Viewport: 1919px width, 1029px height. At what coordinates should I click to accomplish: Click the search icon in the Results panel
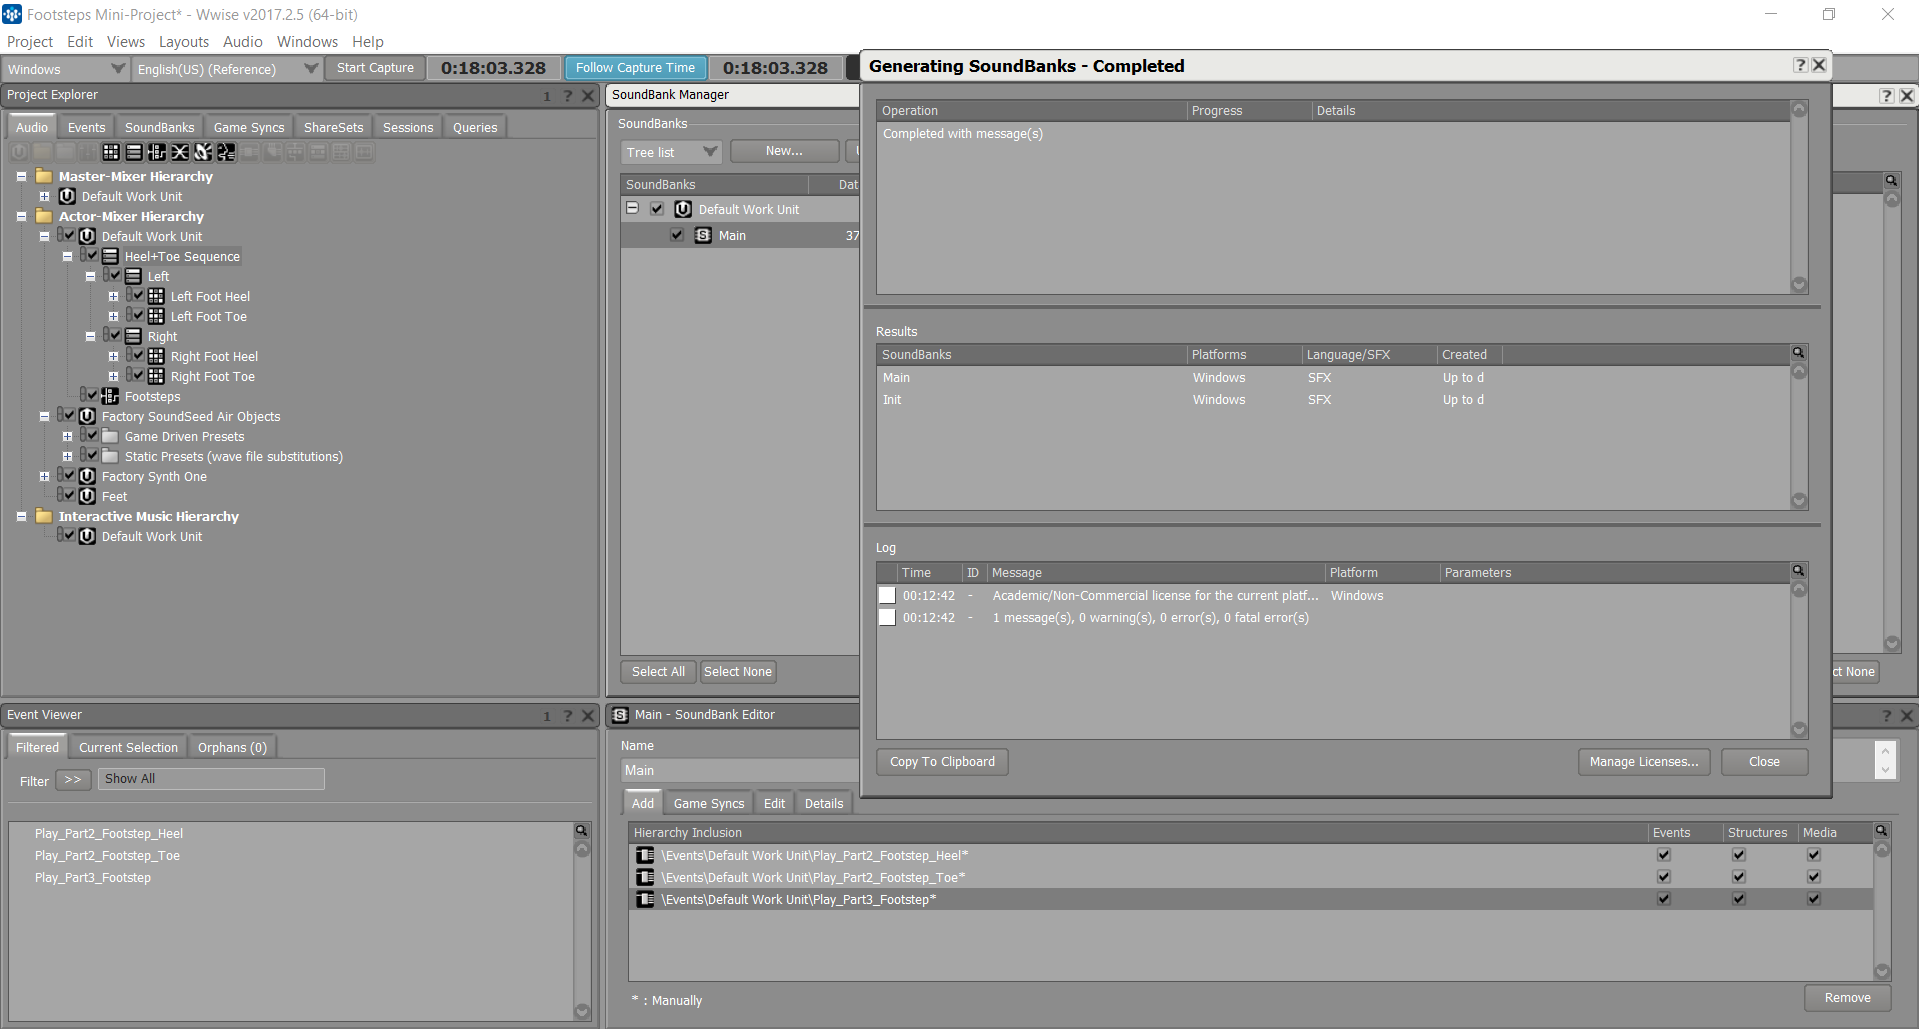[x=1798, y=353]
